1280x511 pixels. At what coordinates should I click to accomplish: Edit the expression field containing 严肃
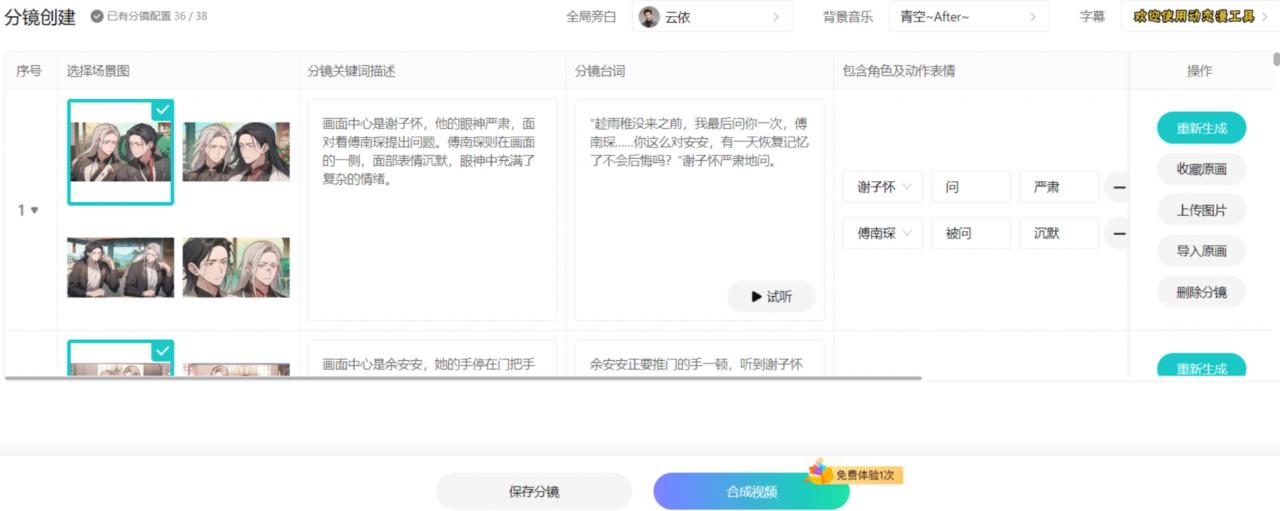(x=1059, y=187)
